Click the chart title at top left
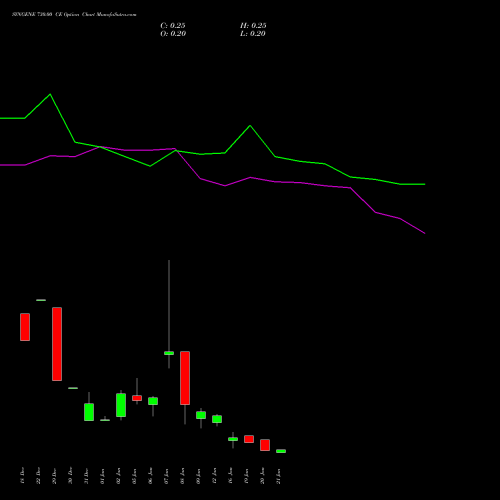 (74, 15)
